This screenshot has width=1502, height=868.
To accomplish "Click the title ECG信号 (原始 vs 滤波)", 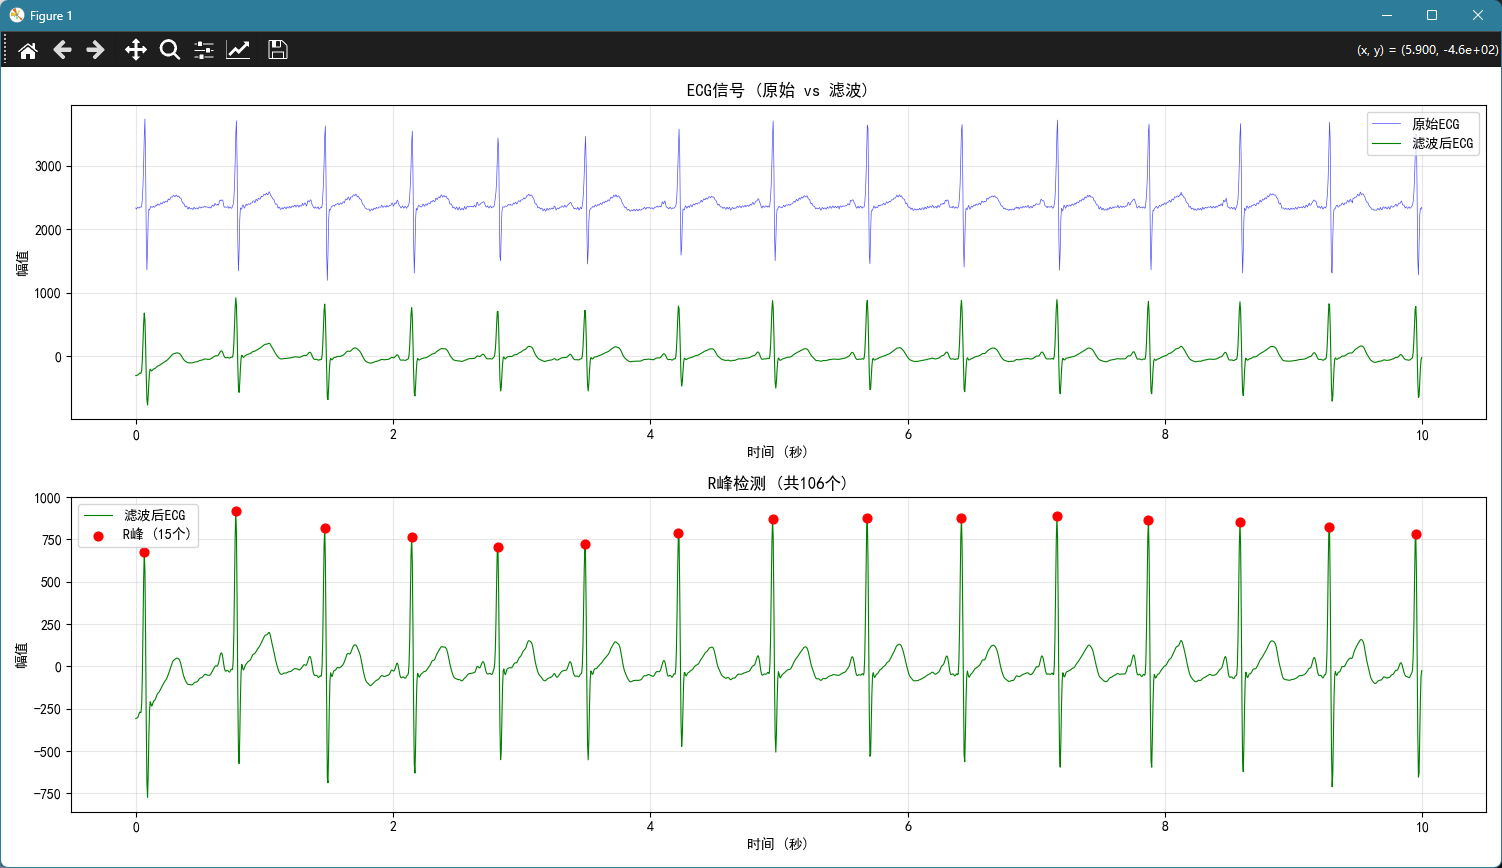I will coord(778,90).
